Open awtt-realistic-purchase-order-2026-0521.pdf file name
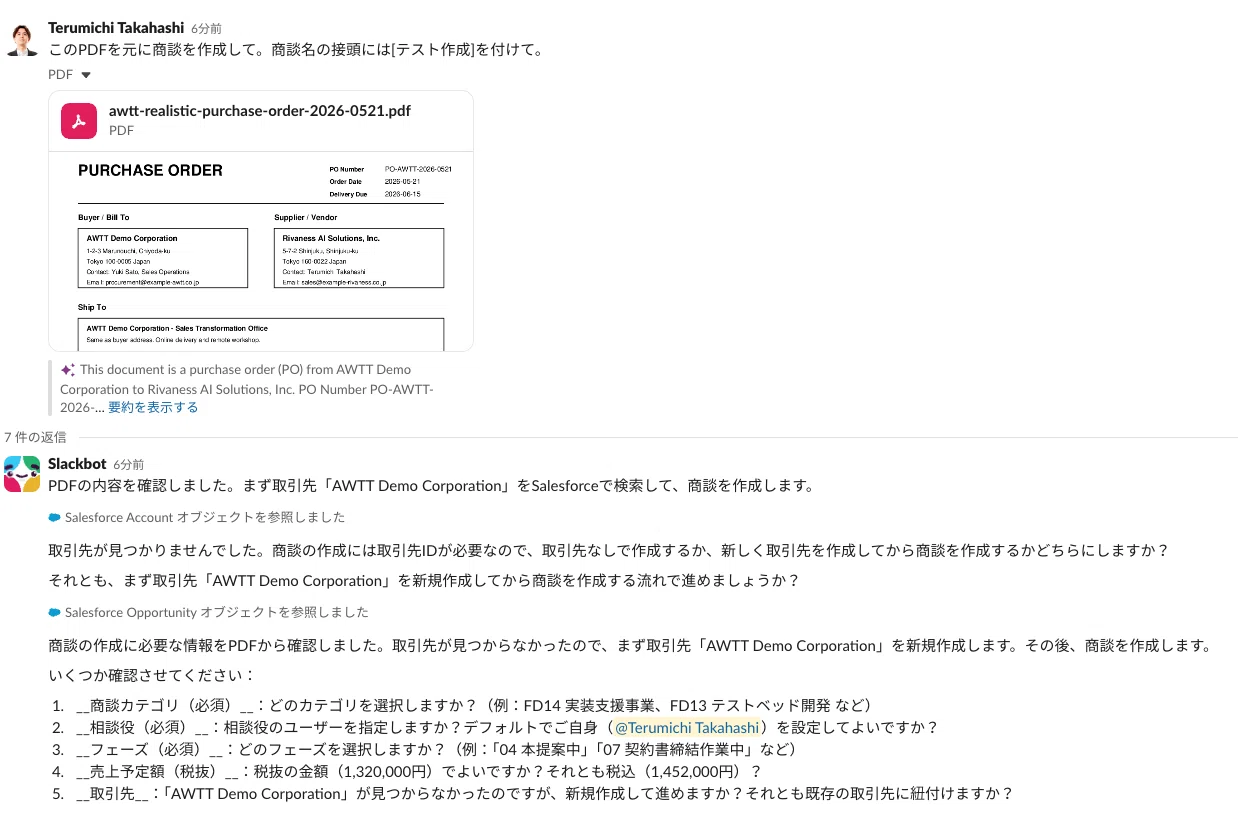The width and height of the screenshot is (1238, 823). click(259, 111)
